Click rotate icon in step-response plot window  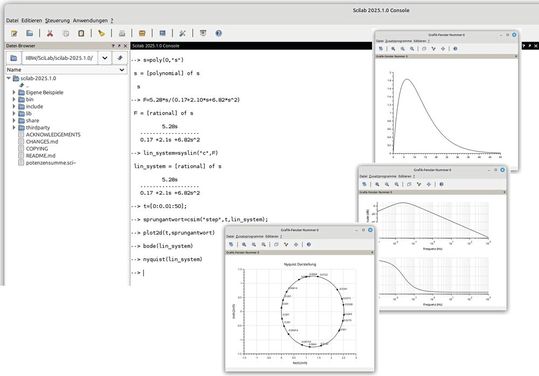(381, 49)
